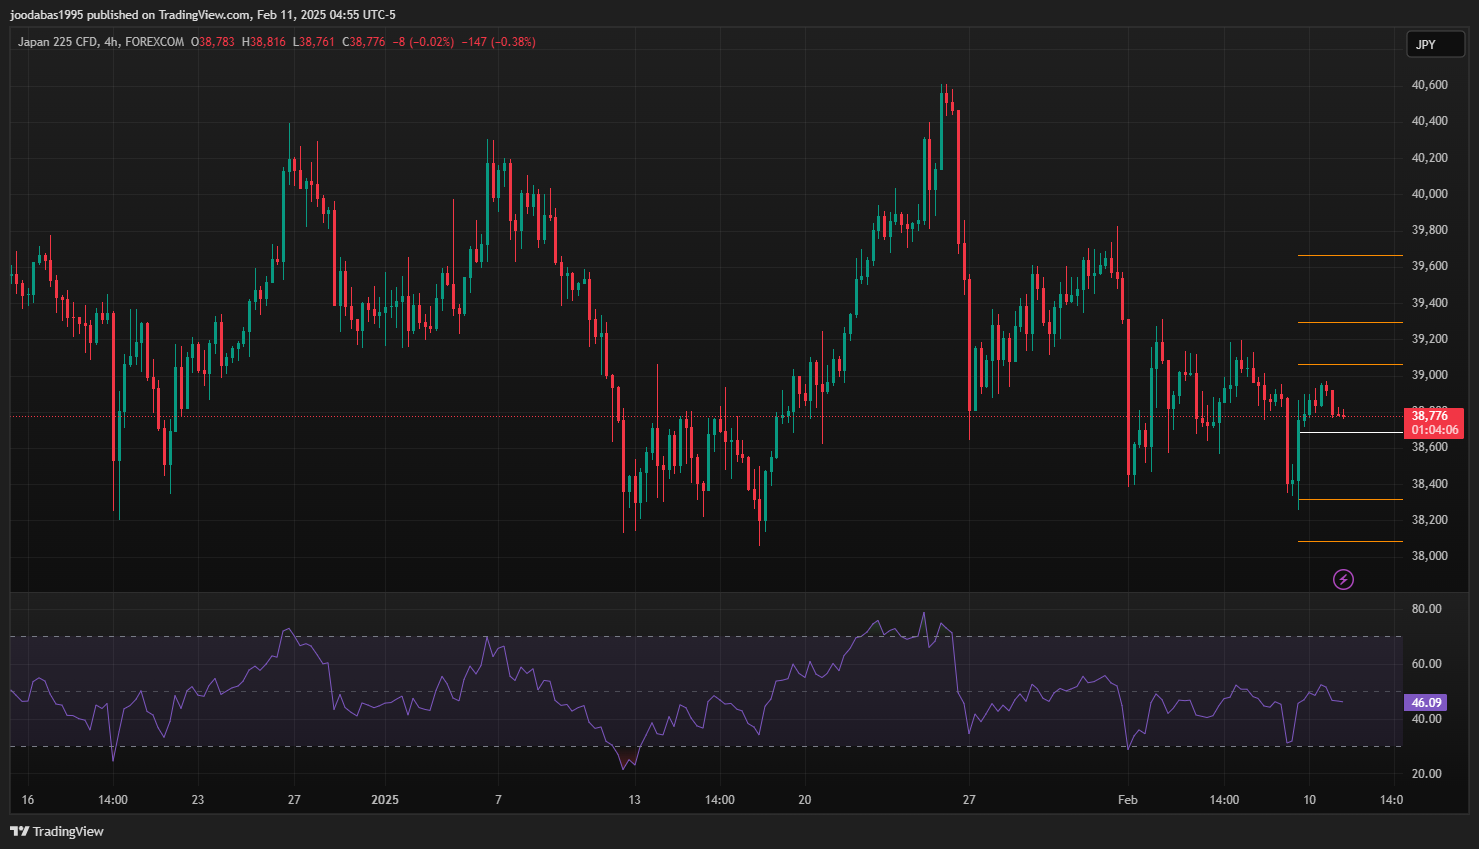Click the 14:00 label between 16 and 23

tap(113, 800)
